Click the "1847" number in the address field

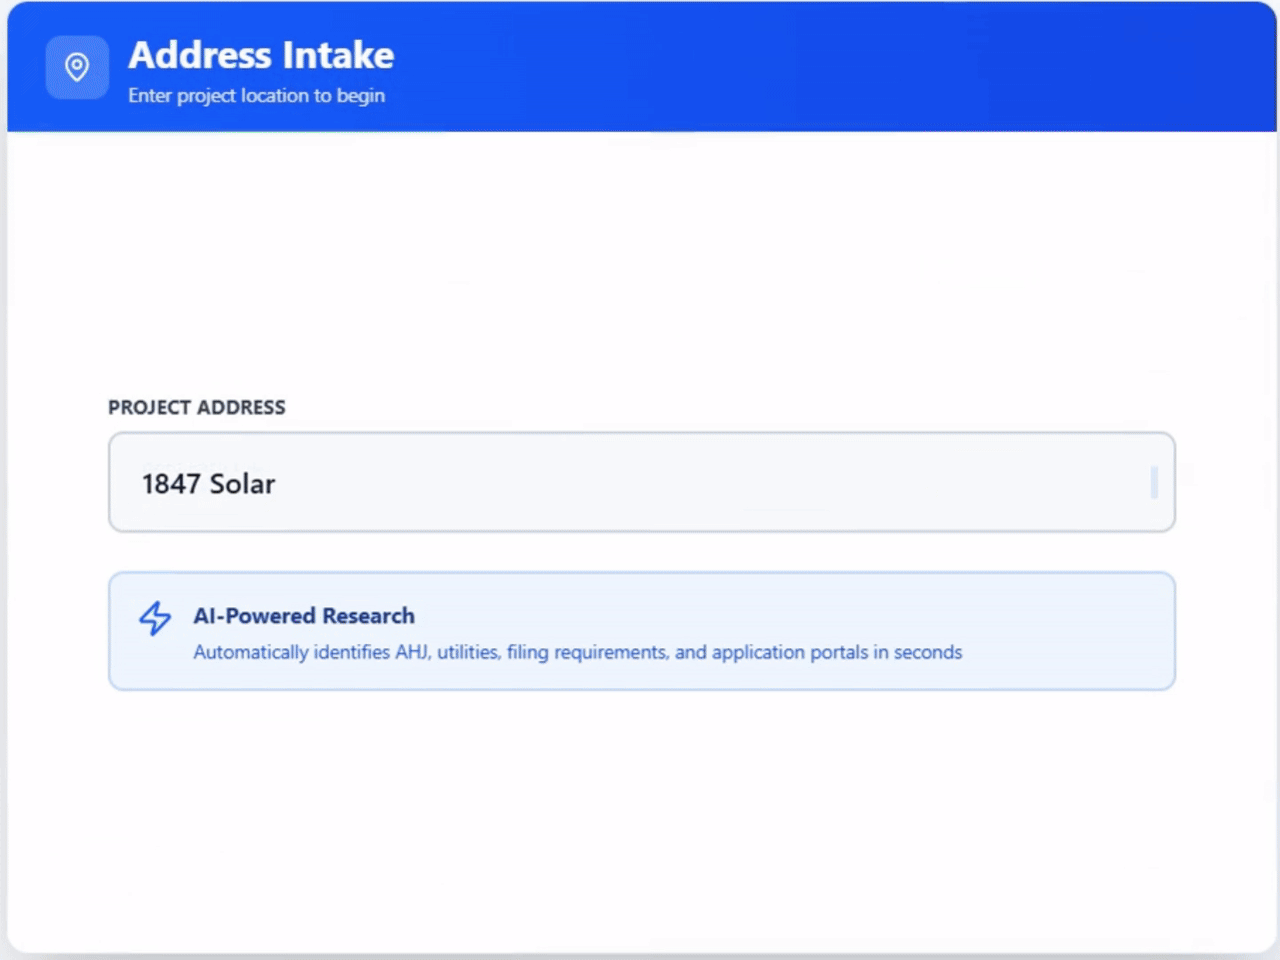coord(171,484)
